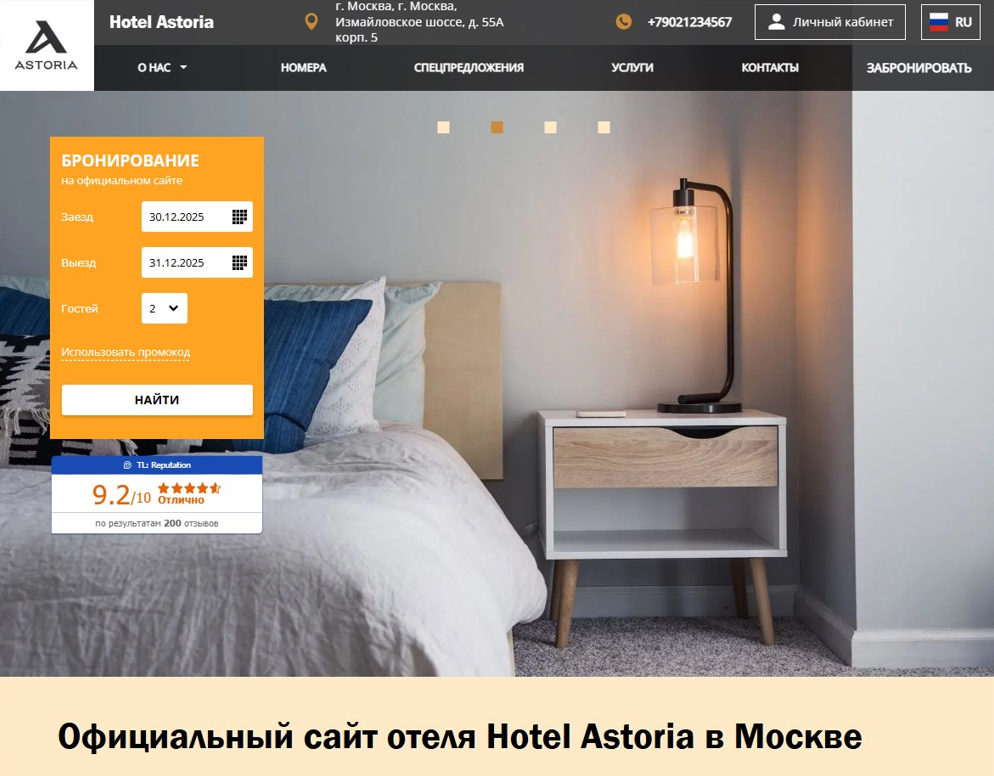Screen dimensions: 994x776
Task: Select the third slider dot
Action: [x=550, y=127]
